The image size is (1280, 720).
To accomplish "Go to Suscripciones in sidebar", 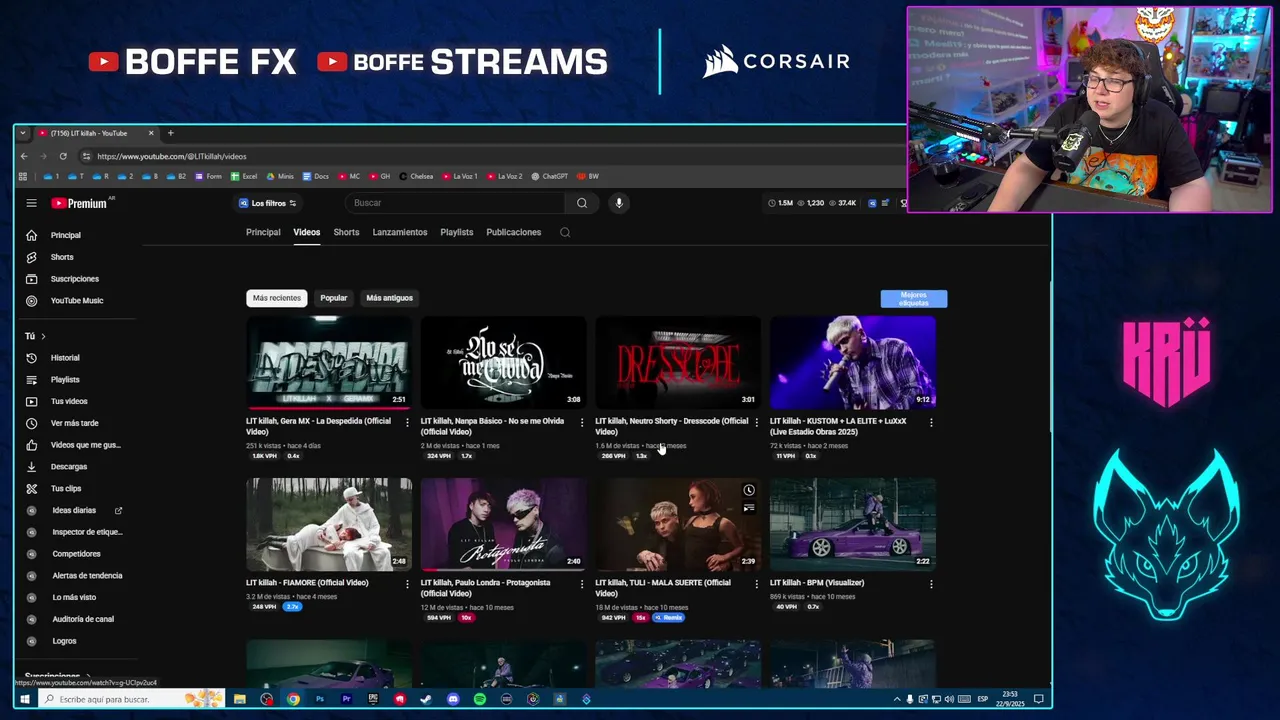I will tap(75, 279).
